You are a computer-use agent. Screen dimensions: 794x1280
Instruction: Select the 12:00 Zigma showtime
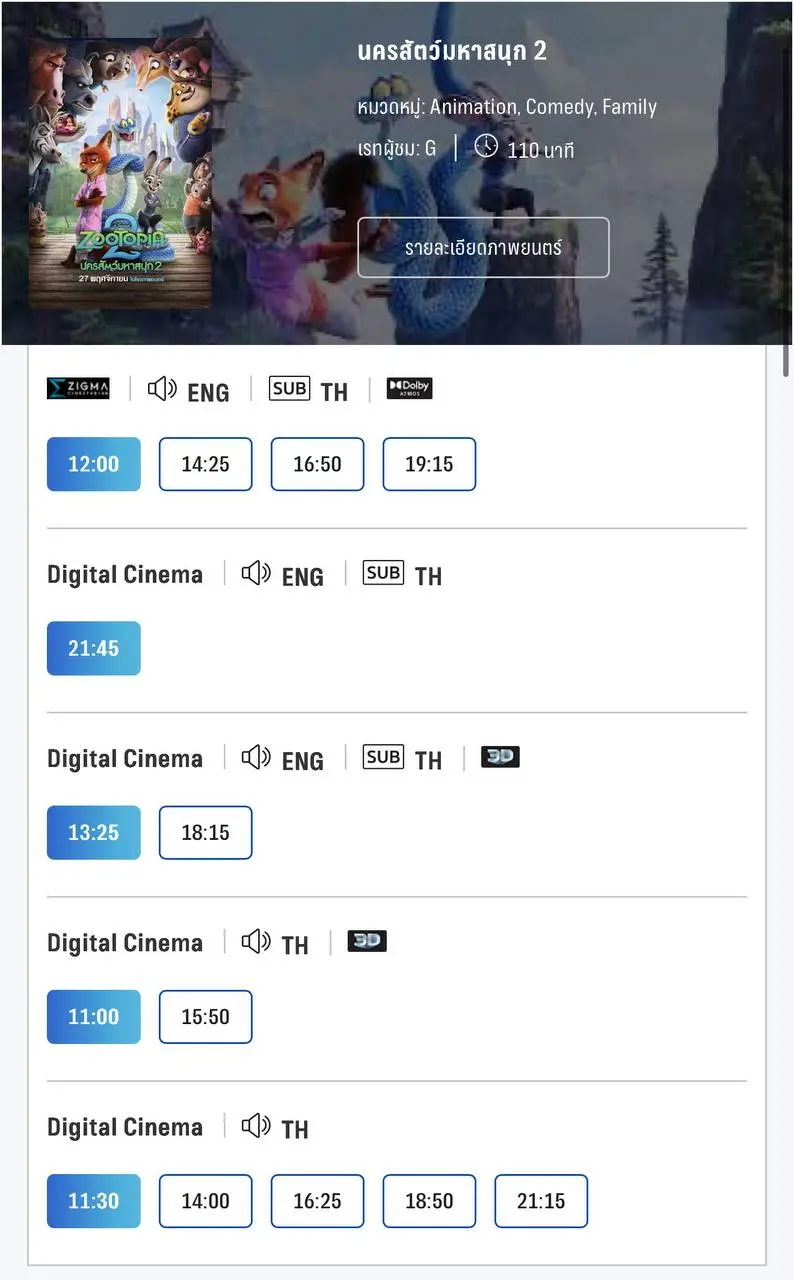point(94,464)
